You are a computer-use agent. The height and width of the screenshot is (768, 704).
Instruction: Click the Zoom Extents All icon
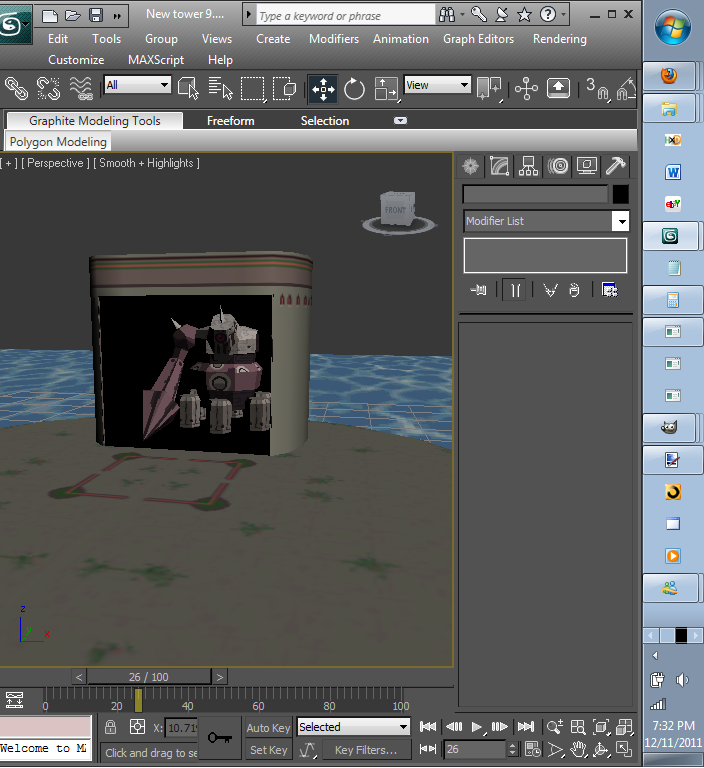pyautogui.click(x=624, y=727)
